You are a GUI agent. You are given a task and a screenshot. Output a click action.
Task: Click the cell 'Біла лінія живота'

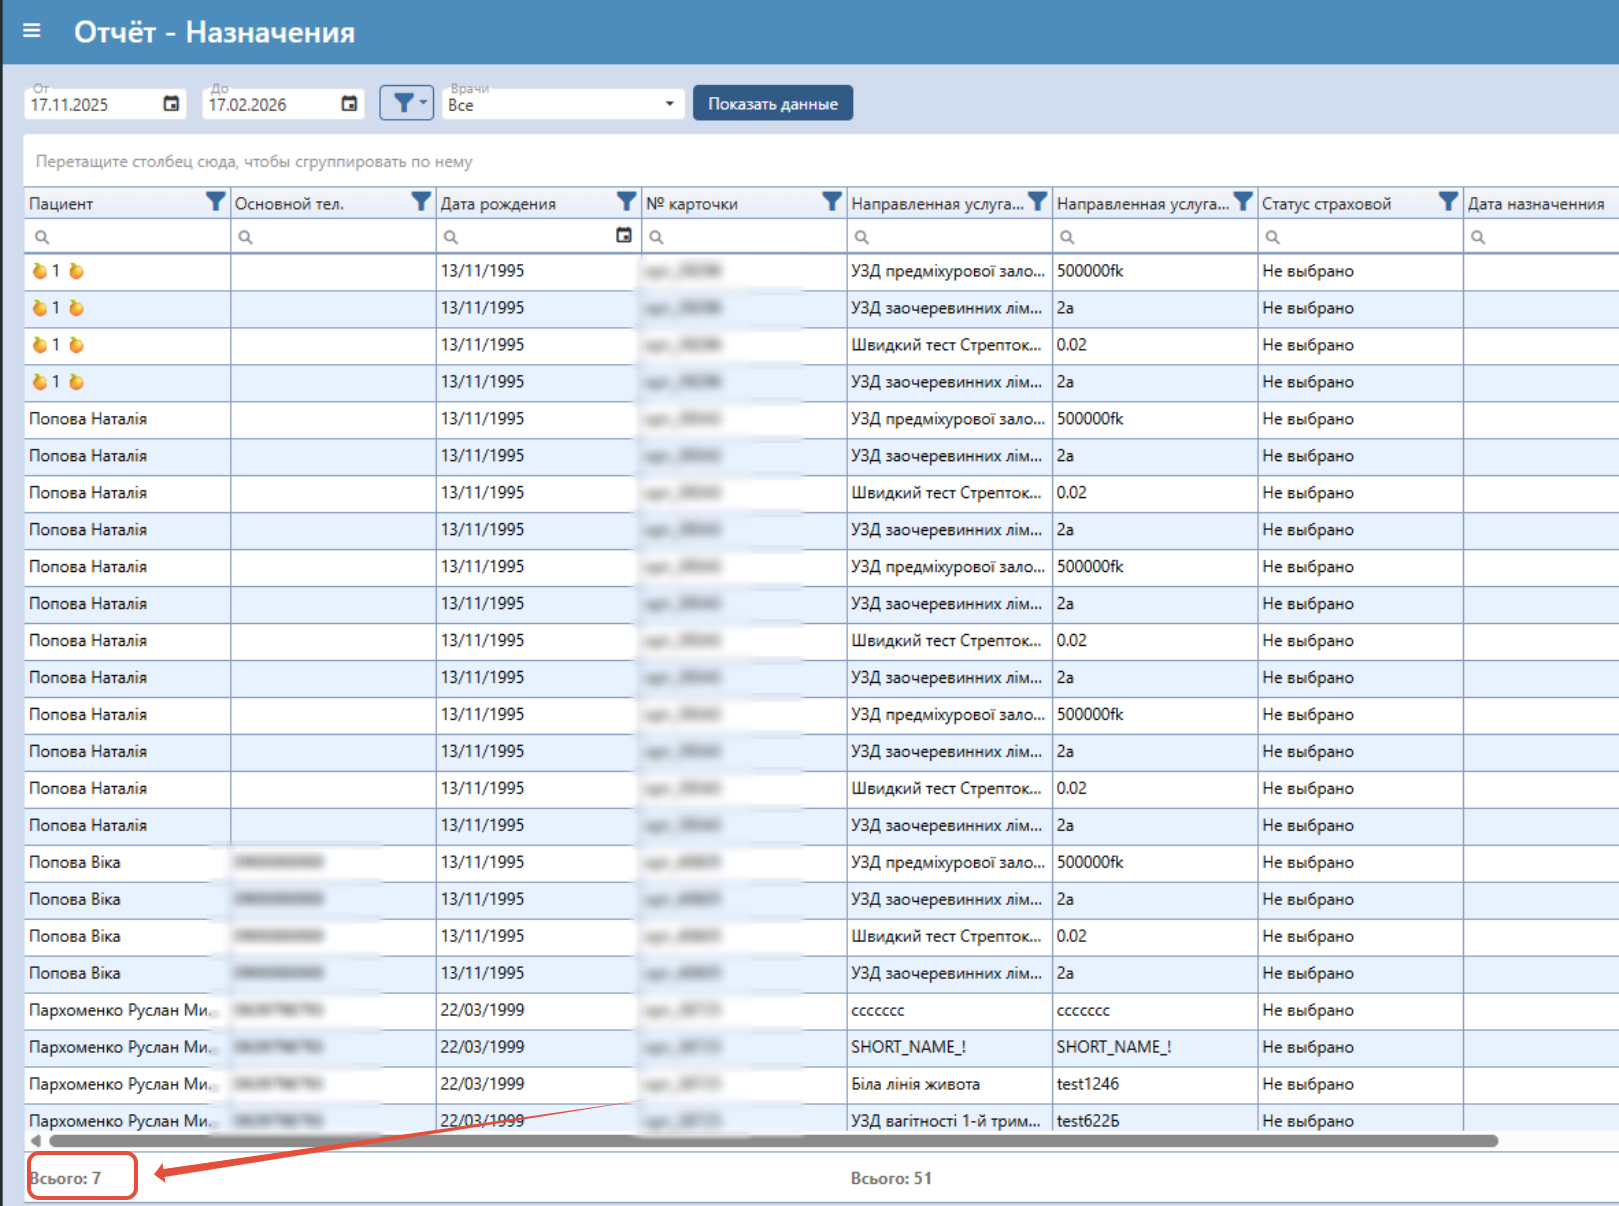[x=915, y=1084]
